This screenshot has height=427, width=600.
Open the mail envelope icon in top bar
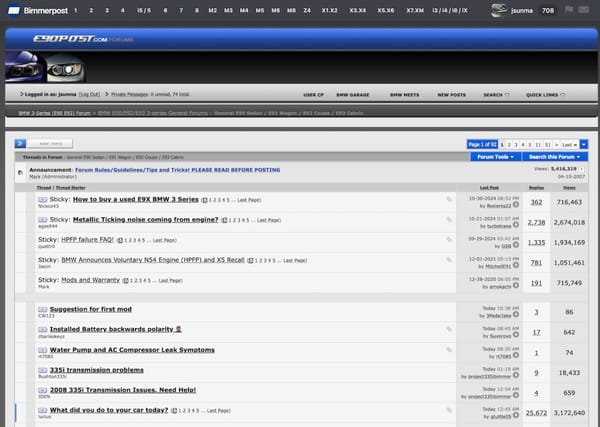[583, 10]
